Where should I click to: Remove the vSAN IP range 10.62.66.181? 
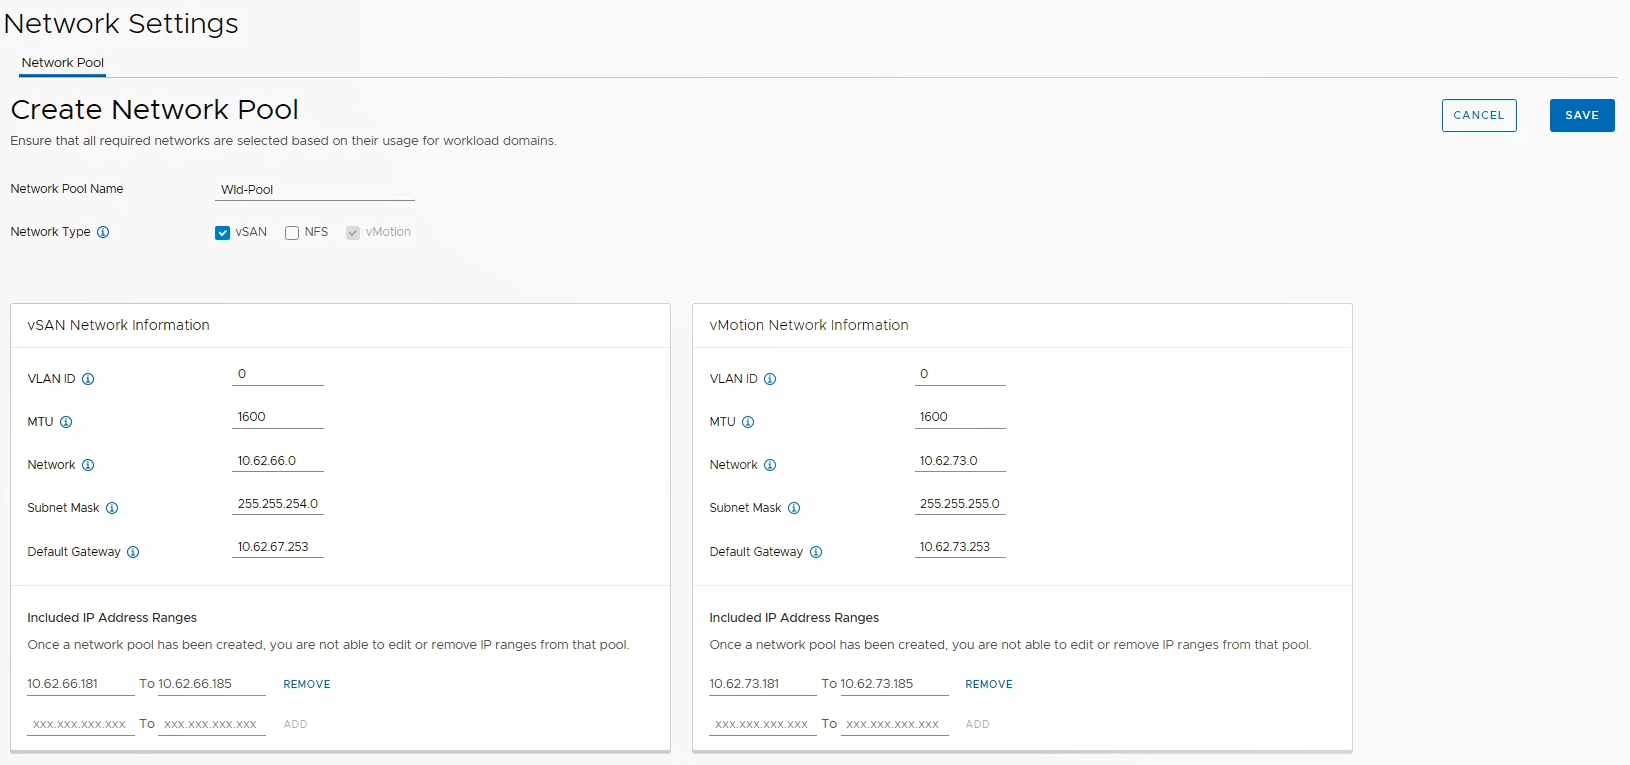point(306,685)
